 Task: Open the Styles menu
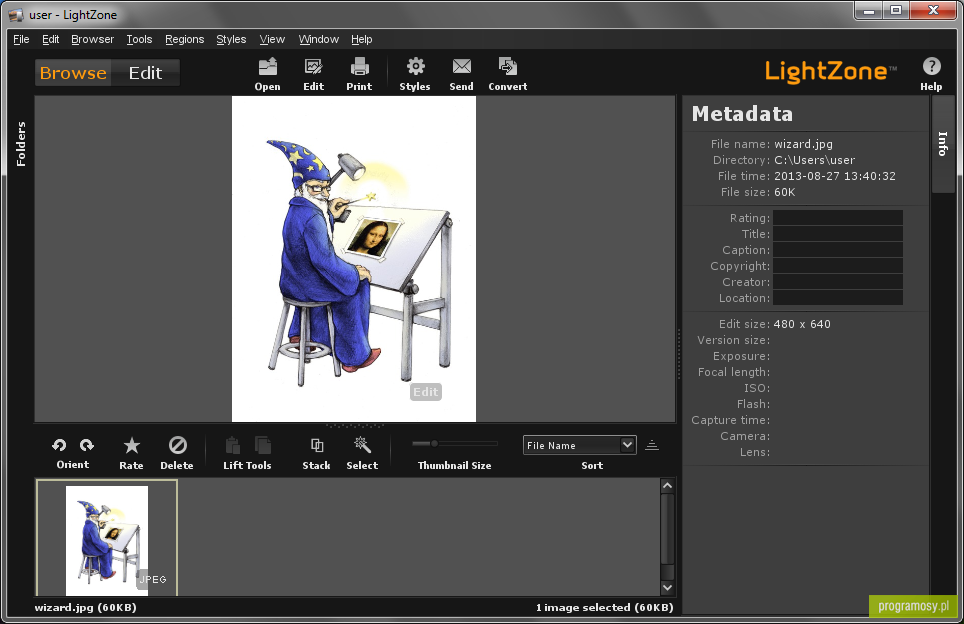point(231,39)
